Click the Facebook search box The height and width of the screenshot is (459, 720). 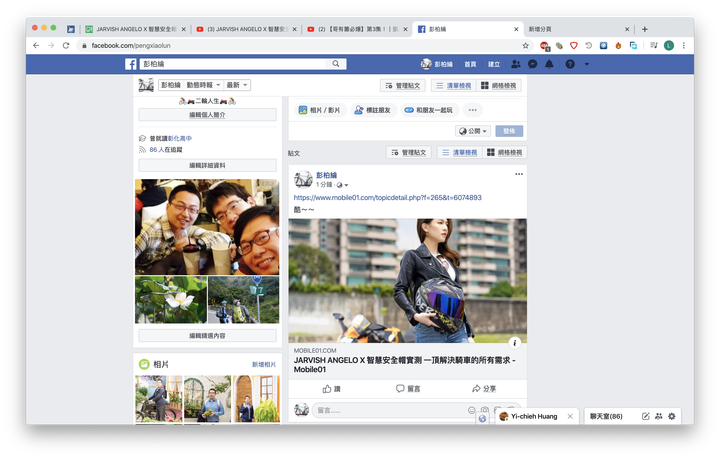coord(234,64)
